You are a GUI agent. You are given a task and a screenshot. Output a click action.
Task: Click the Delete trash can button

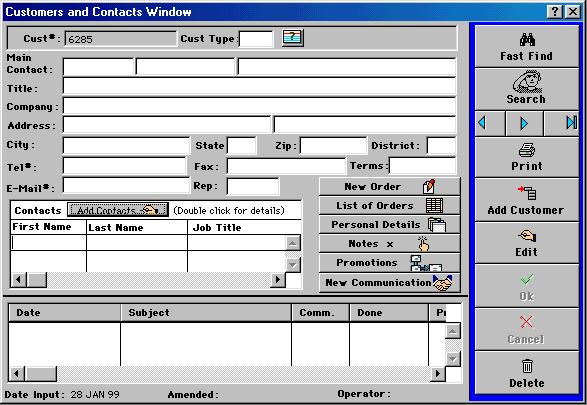click(x=527, y=373)
